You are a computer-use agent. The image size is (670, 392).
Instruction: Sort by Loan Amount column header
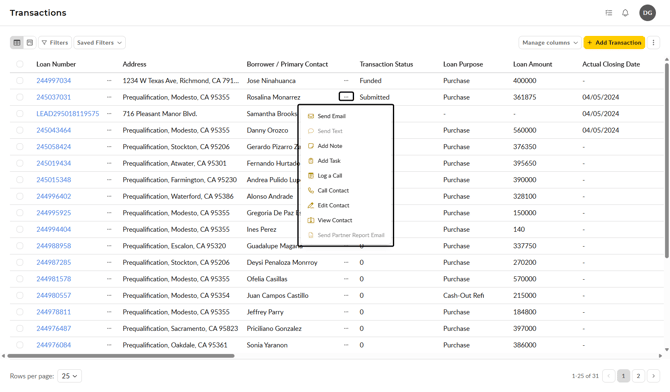(532, 64)
